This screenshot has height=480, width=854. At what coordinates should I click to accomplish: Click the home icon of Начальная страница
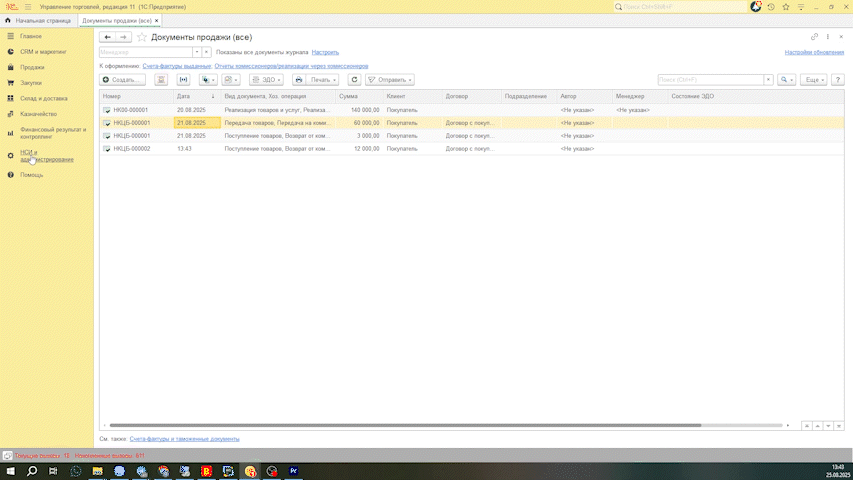(8, 20)
